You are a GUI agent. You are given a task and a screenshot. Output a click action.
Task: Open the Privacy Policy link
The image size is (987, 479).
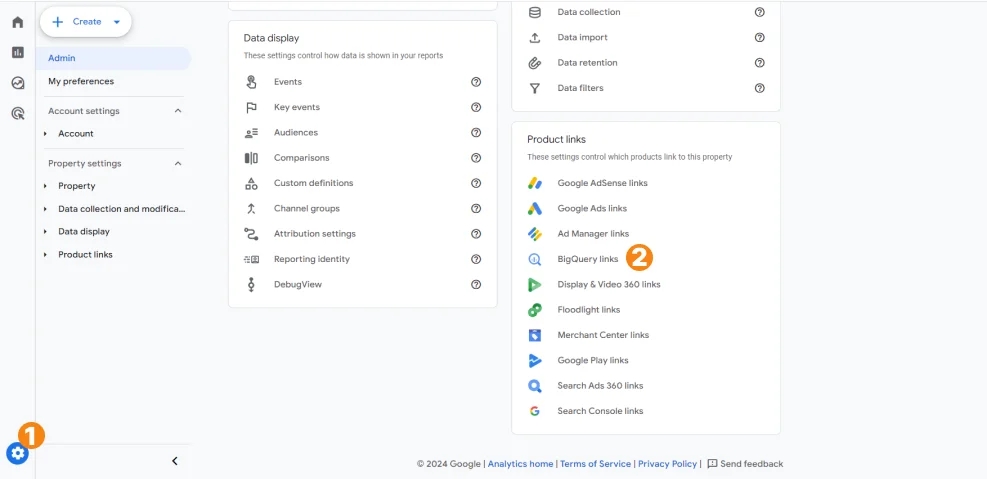[x=667, y=464]
